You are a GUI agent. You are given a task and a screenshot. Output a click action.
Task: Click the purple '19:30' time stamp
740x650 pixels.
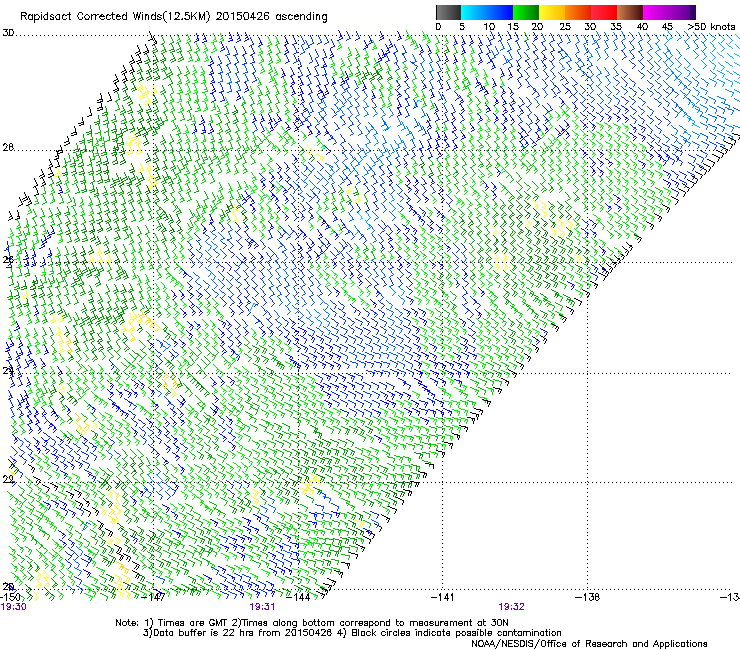14,607
